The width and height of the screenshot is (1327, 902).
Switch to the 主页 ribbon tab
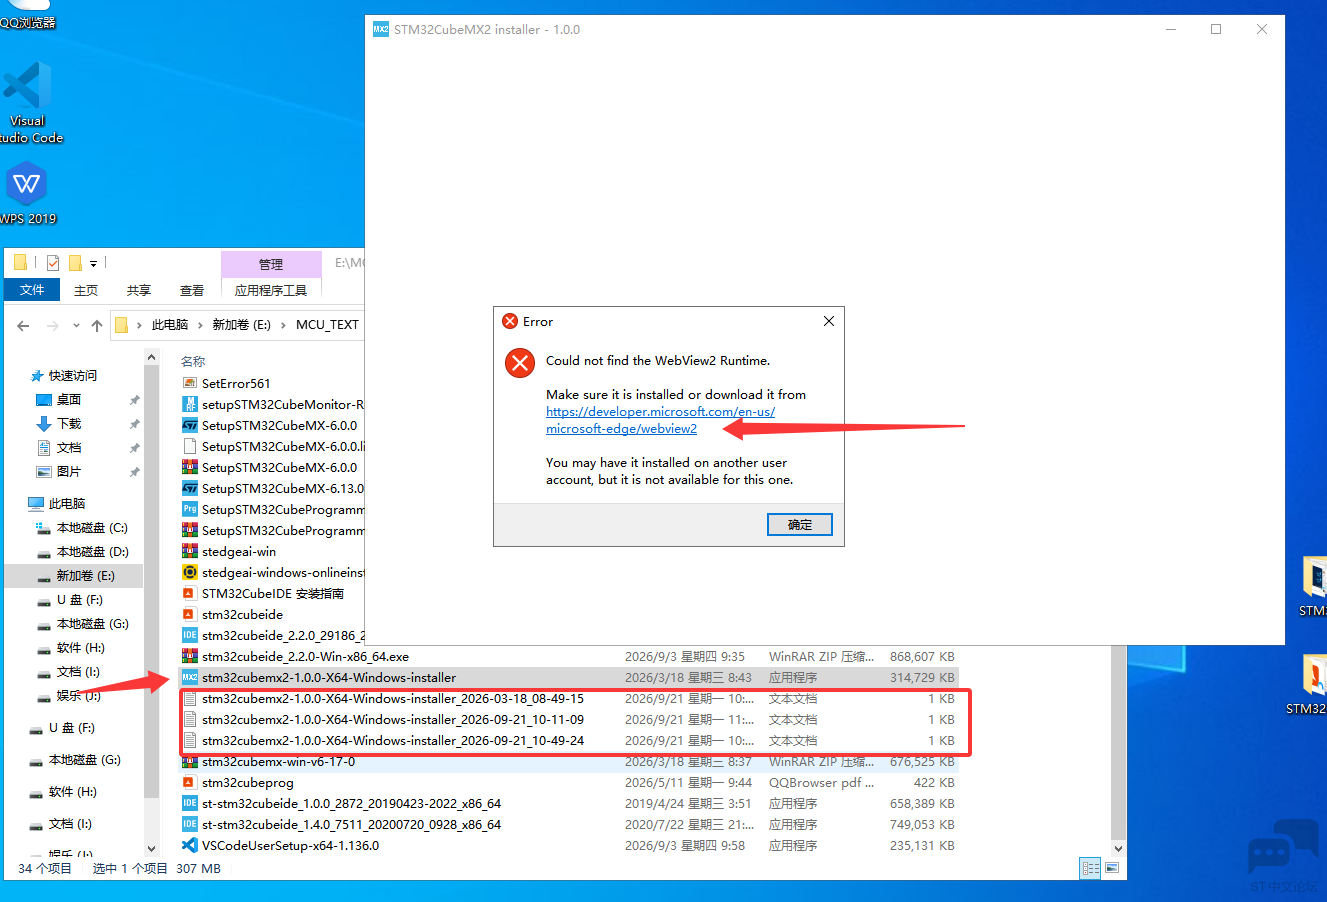[x=86, y=290]
